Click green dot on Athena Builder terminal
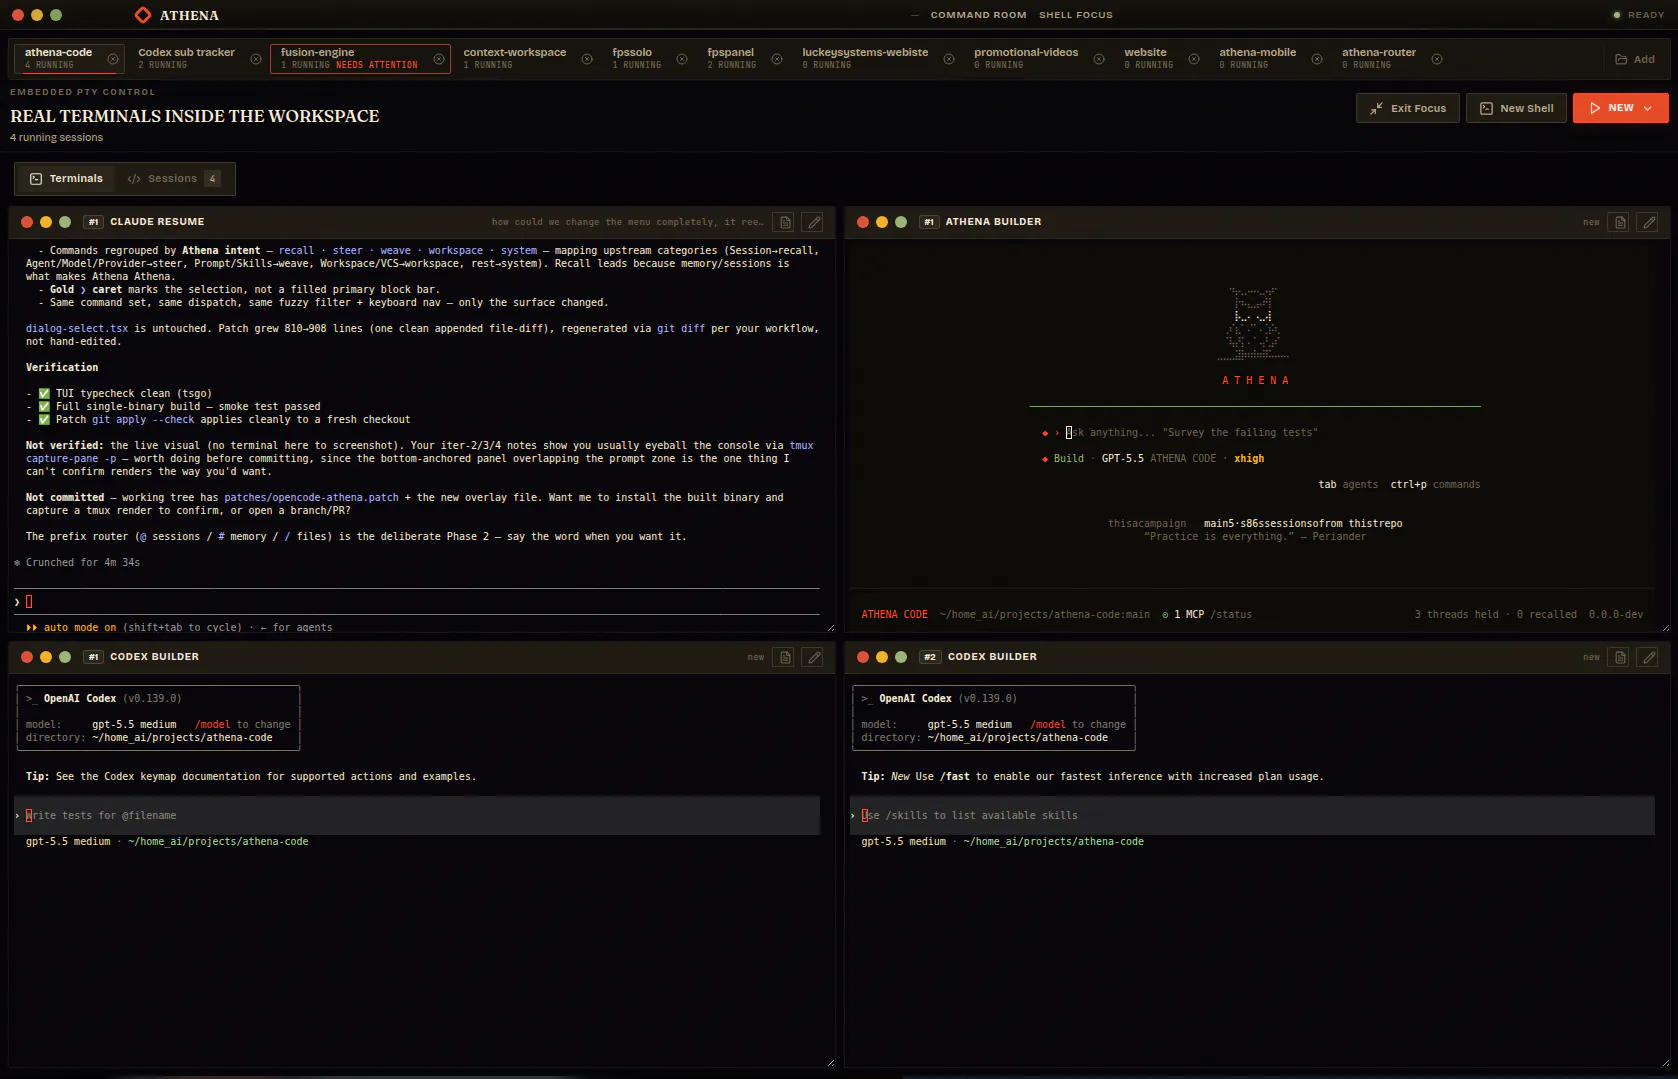The width and height of the screenshot is (1678, 1079). (901, 222)
